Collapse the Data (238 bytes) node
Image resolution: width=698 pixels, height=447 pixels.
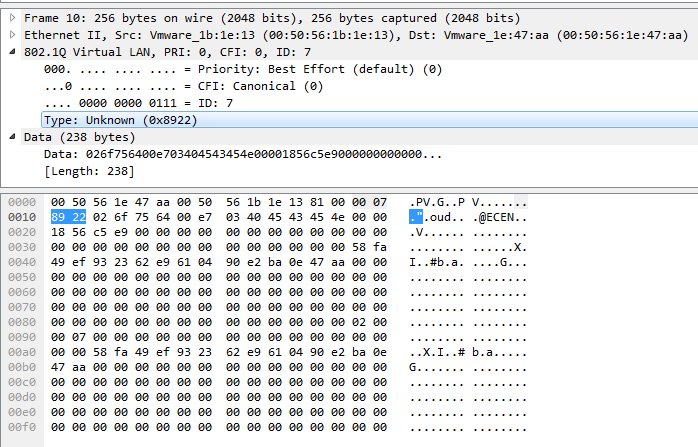click(12, 137)
